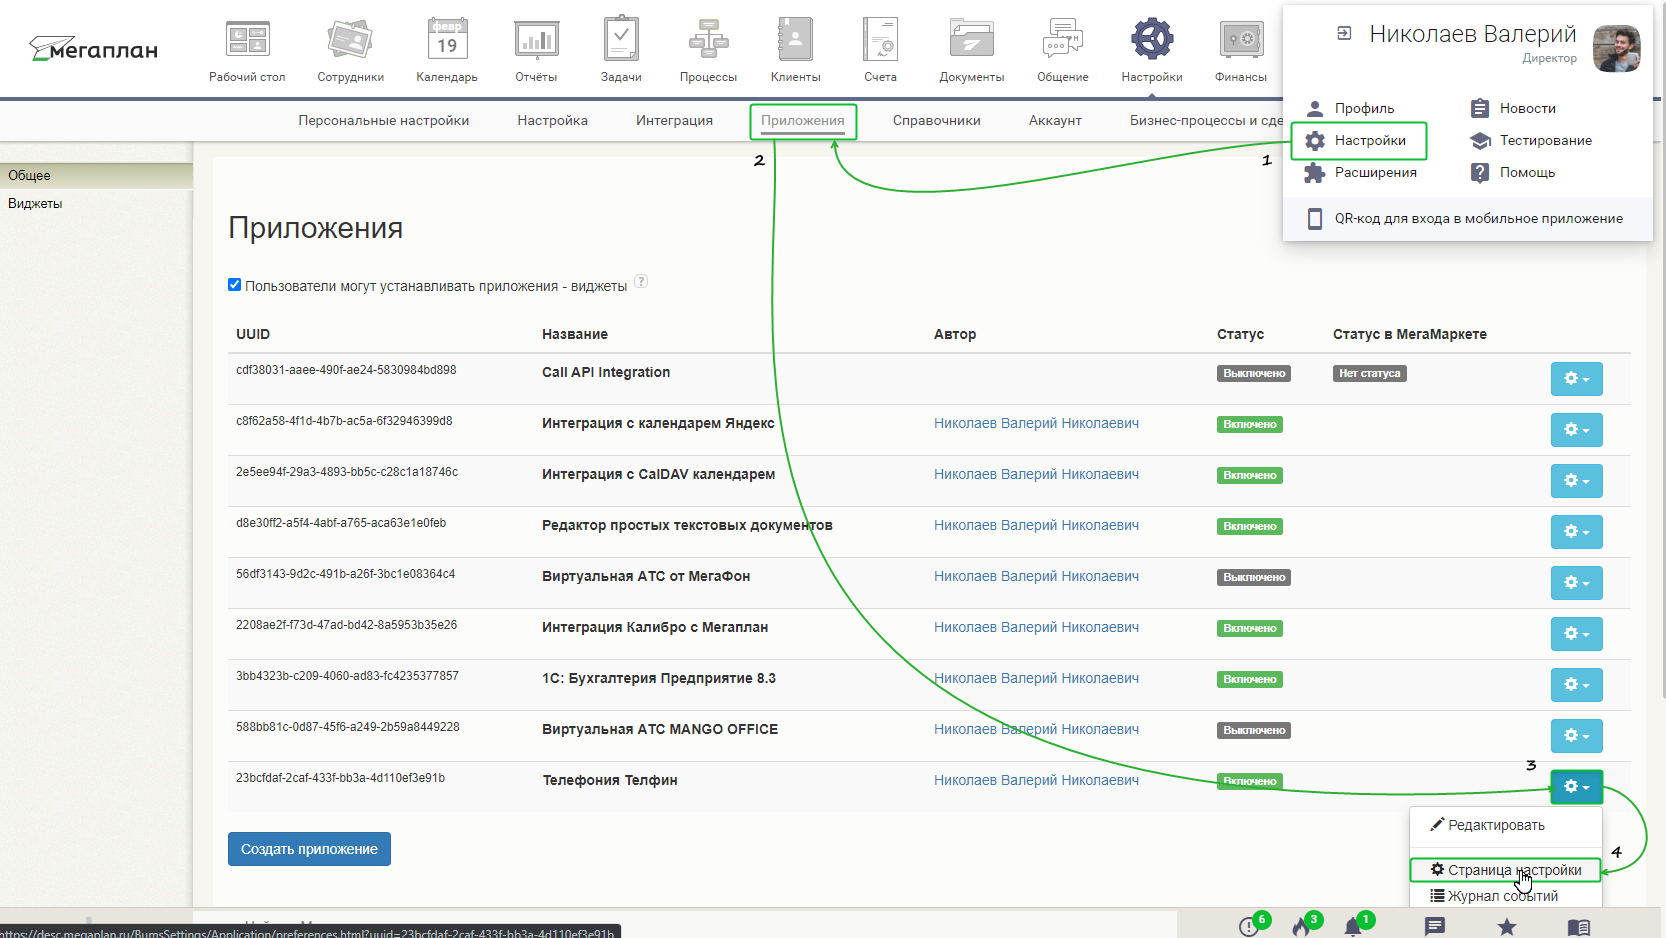Open author link in Яндекс calendar row
This screenshot has width=1666, height=938.
click(x=1036, y=423)
